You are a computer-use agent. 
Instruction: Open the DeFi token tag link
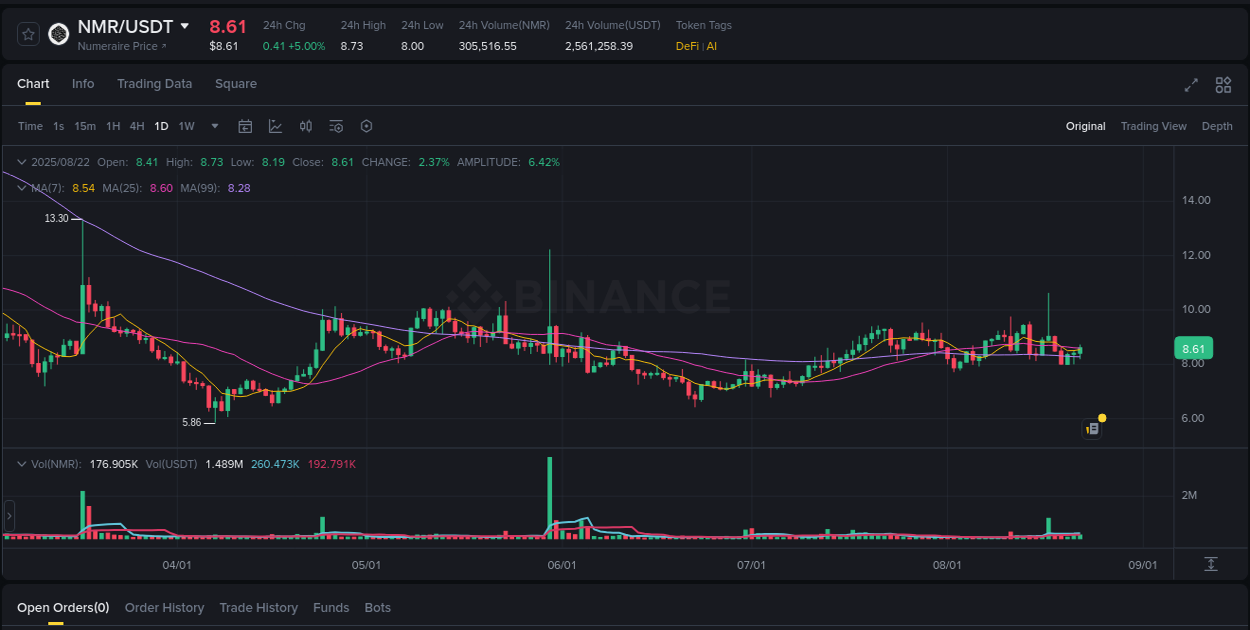[686, 46]
